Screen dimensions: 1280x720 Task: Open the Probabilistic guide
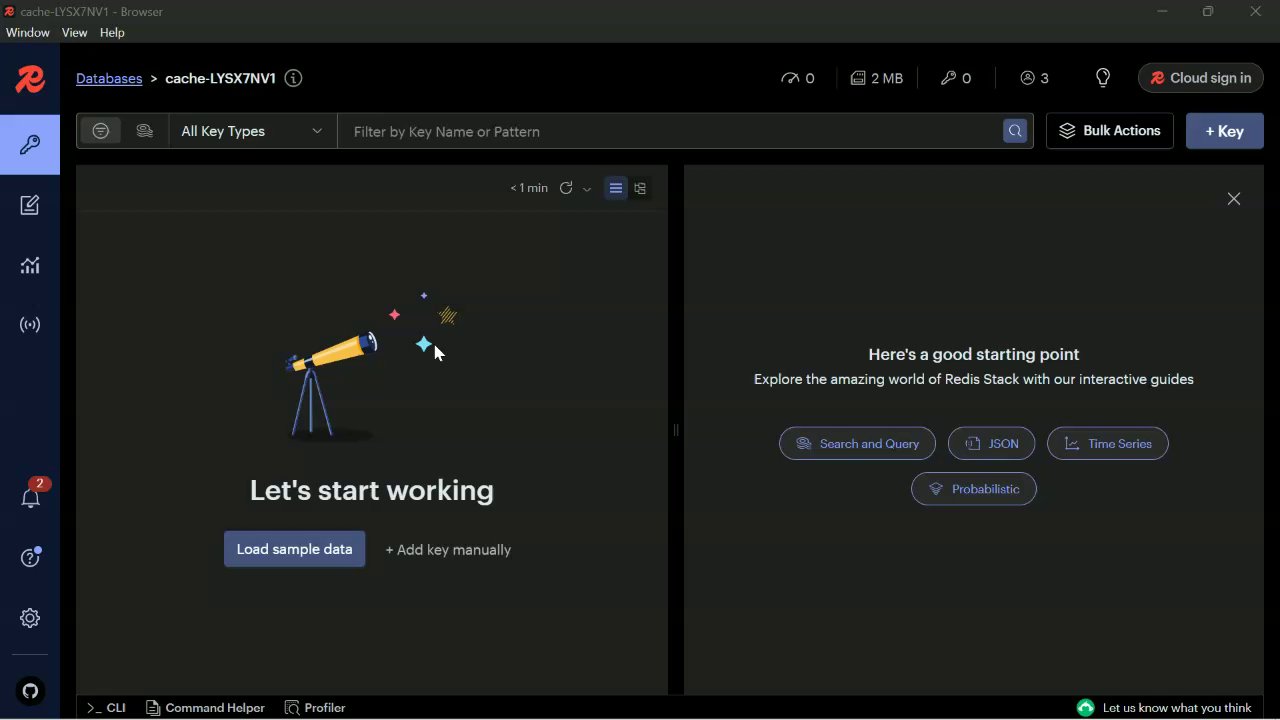(x=974, y=489)
